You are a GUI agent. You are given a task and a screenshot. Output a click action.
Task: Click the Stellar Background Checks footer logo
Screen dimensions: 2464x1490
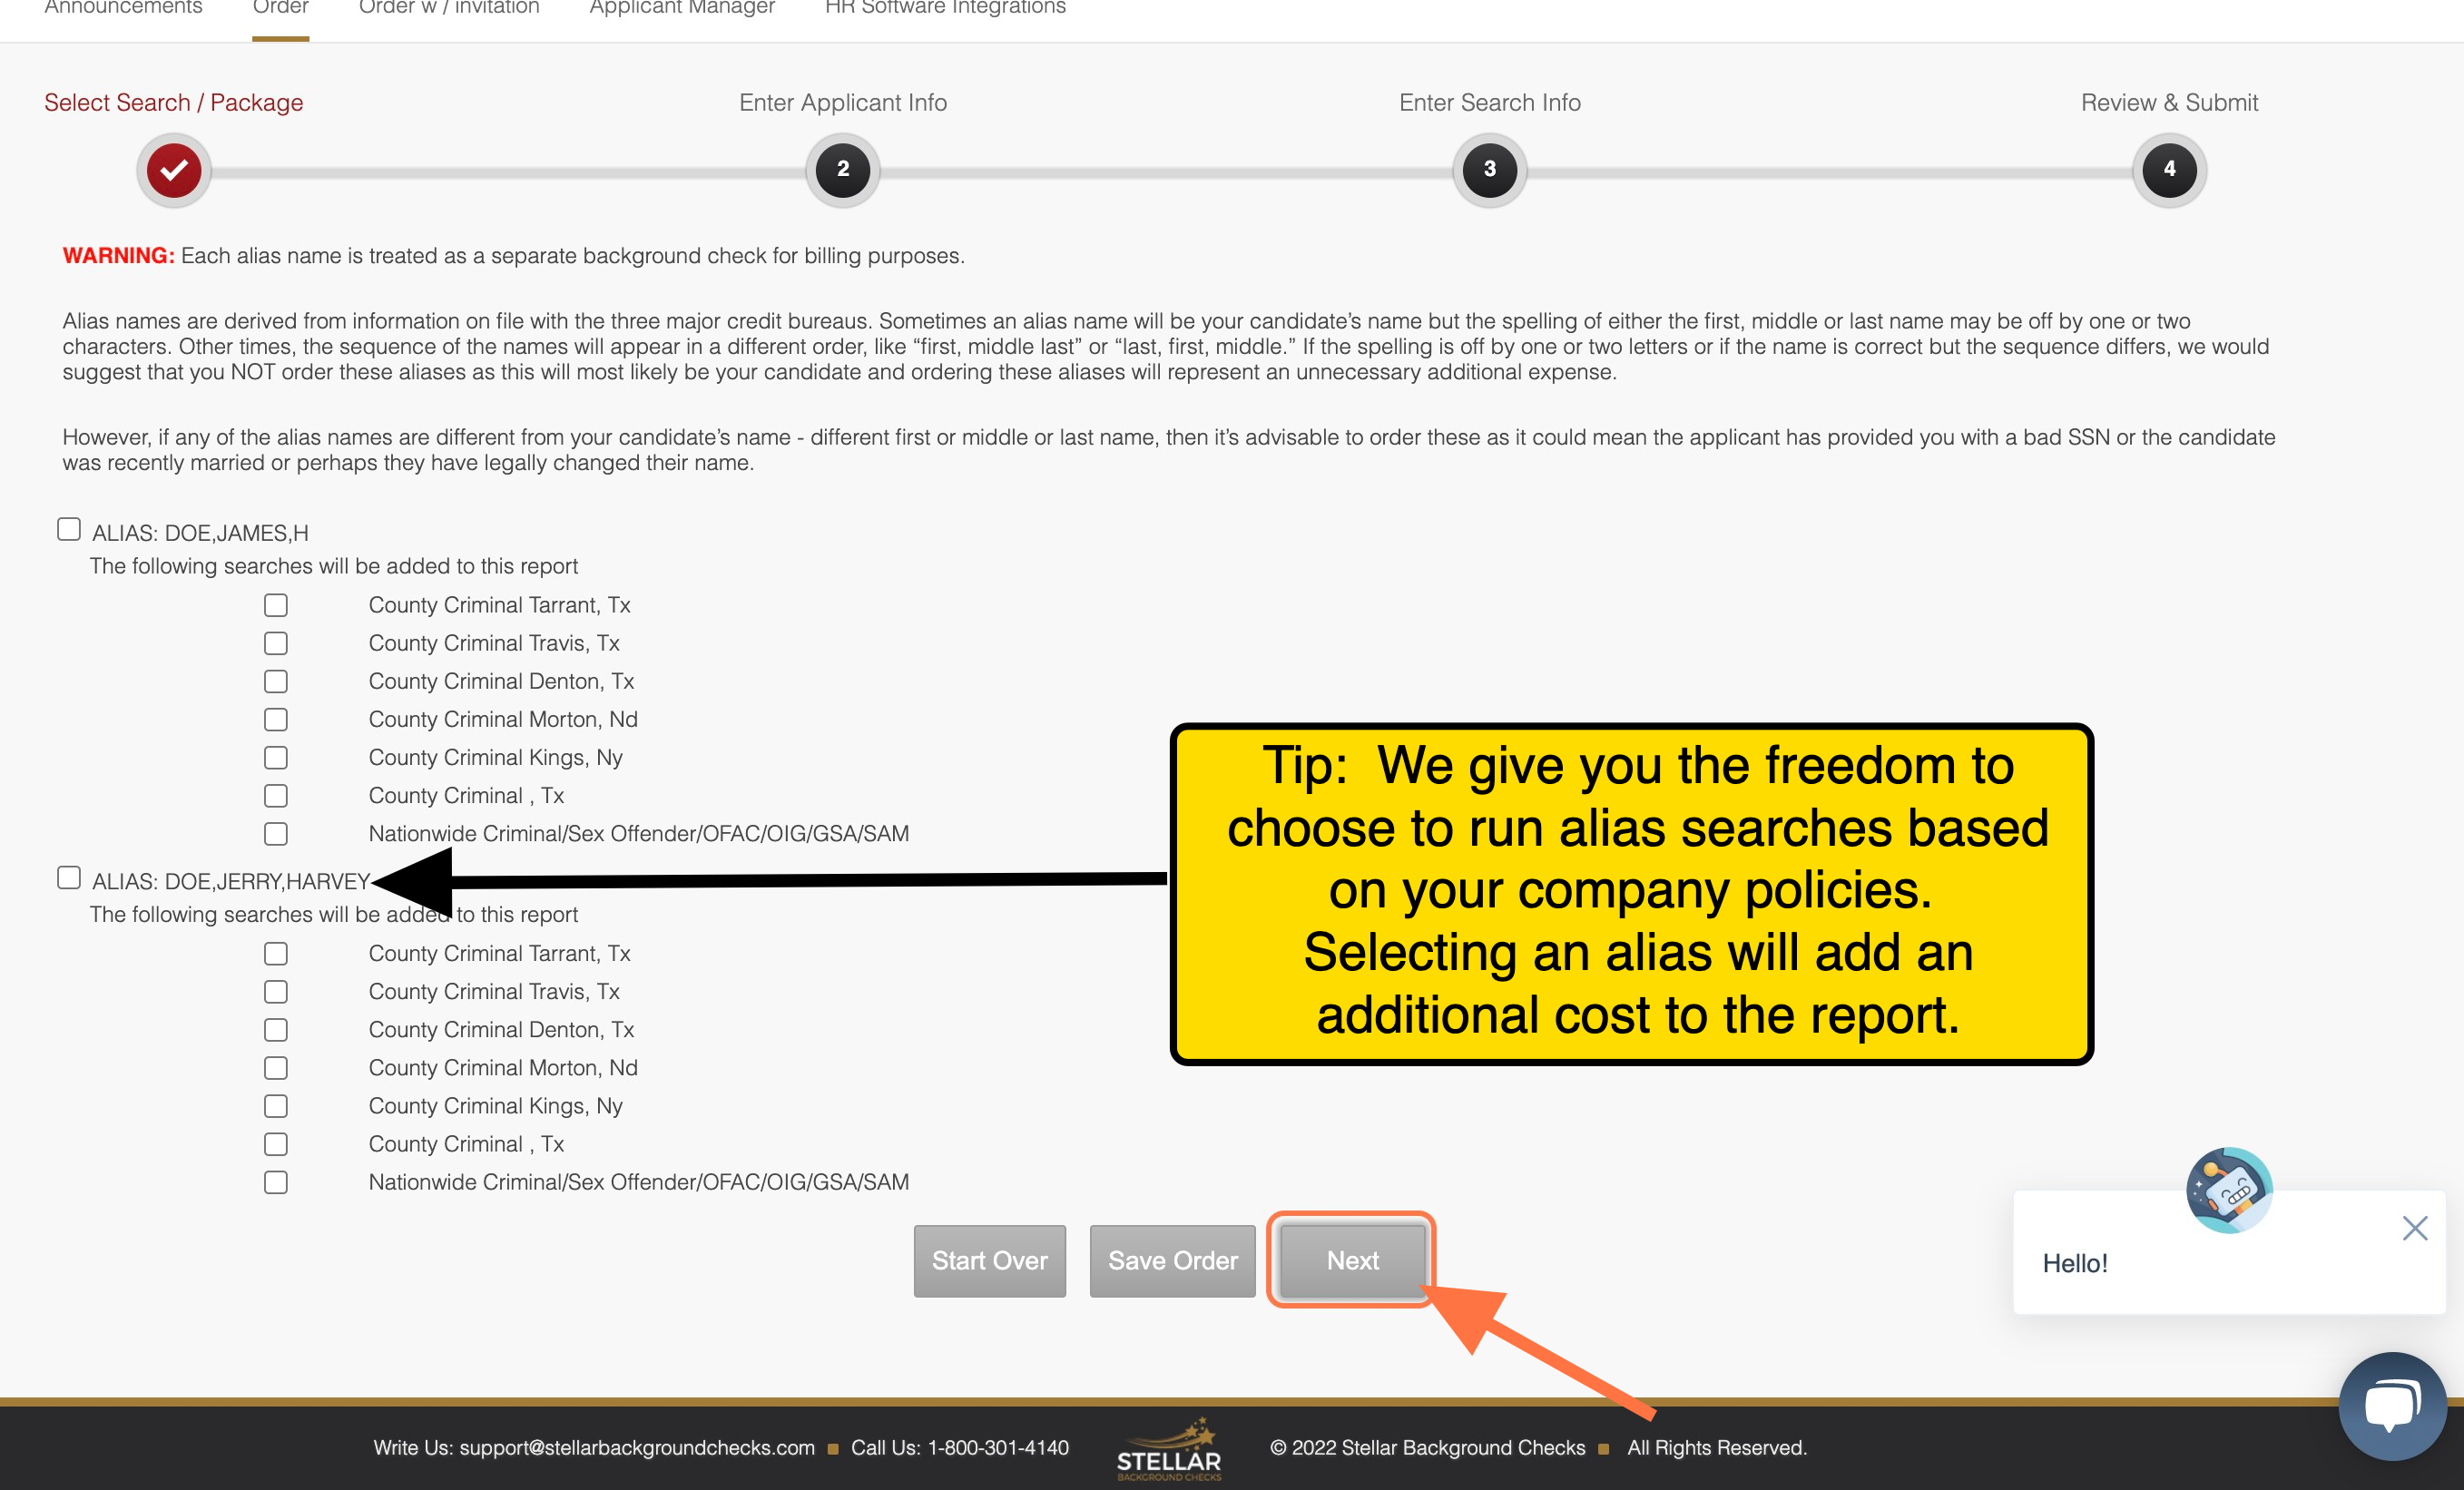[x=1169, y=1450]
